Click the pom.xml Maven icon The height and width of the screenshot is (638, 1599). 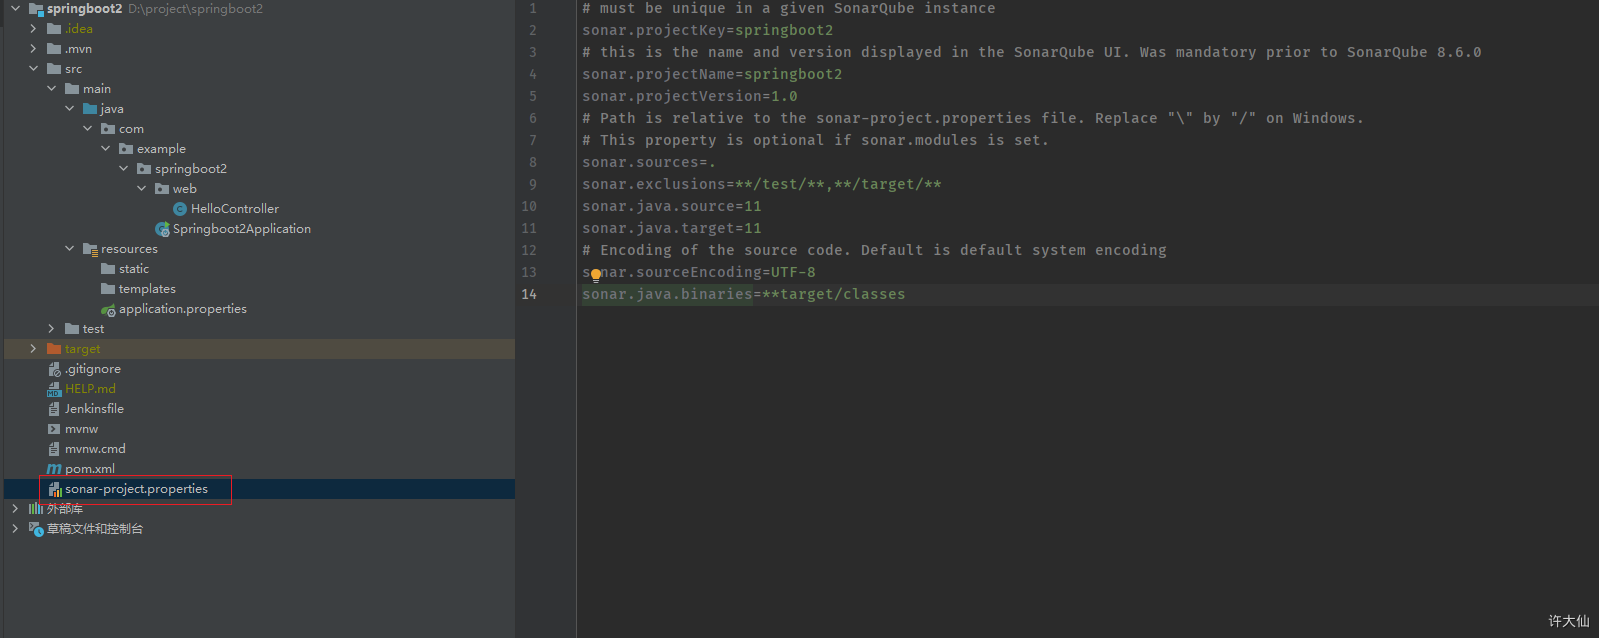(54, 469)
